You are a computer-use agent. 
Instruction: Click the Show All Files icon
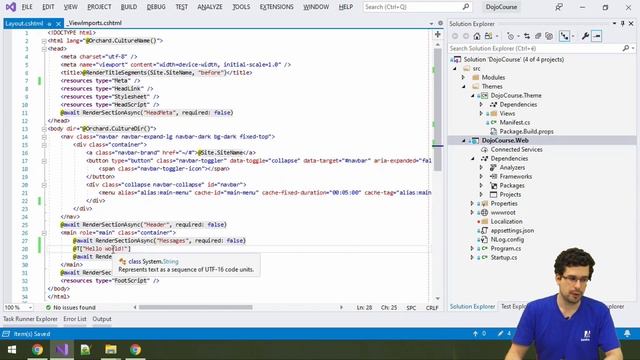(x=549, y=36)
